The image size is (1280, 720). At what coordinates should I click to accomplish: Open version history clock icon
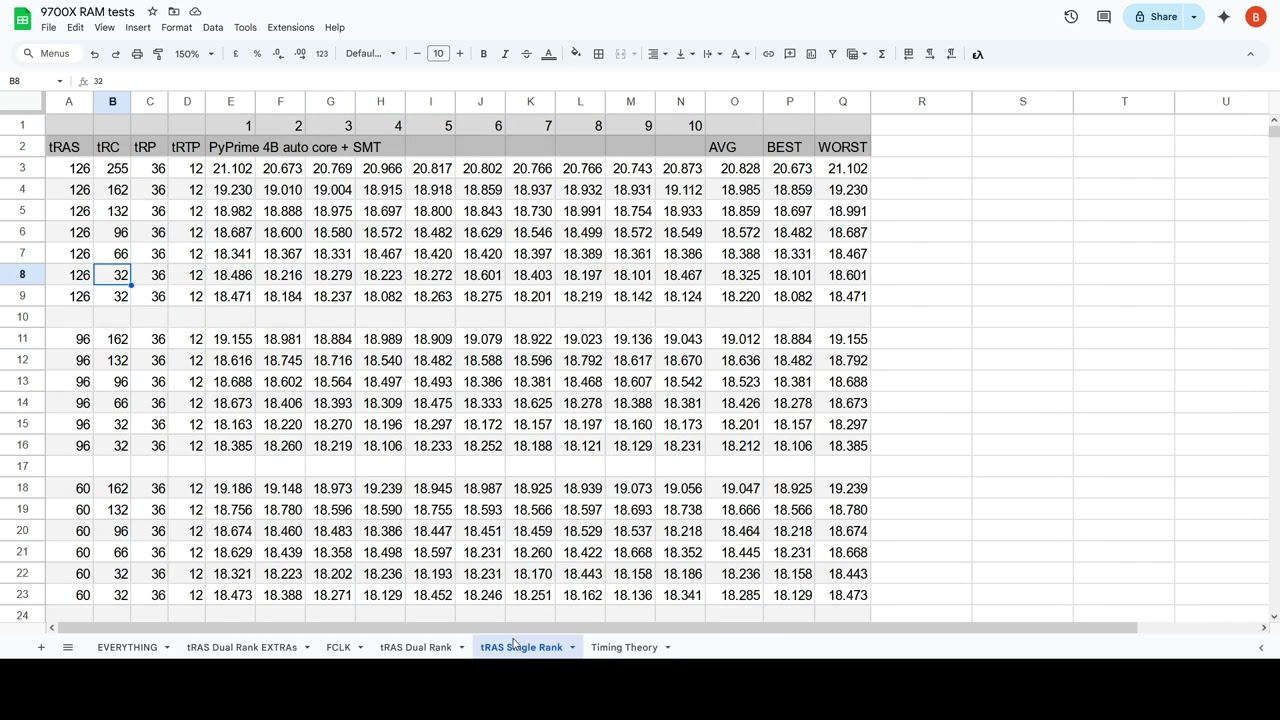coord(1071,17)
